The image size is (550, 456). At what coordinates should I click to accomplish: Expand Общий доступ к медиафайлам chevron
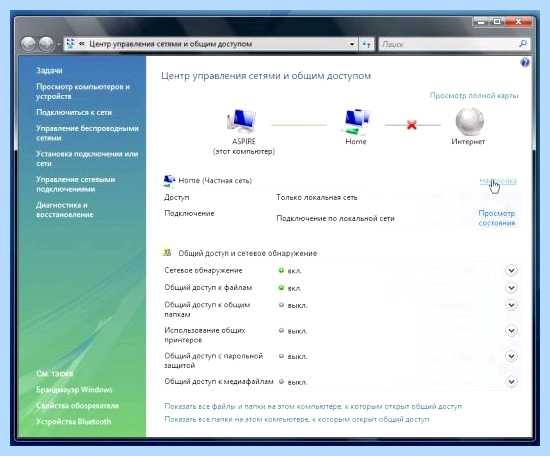[x=511, y=381]
